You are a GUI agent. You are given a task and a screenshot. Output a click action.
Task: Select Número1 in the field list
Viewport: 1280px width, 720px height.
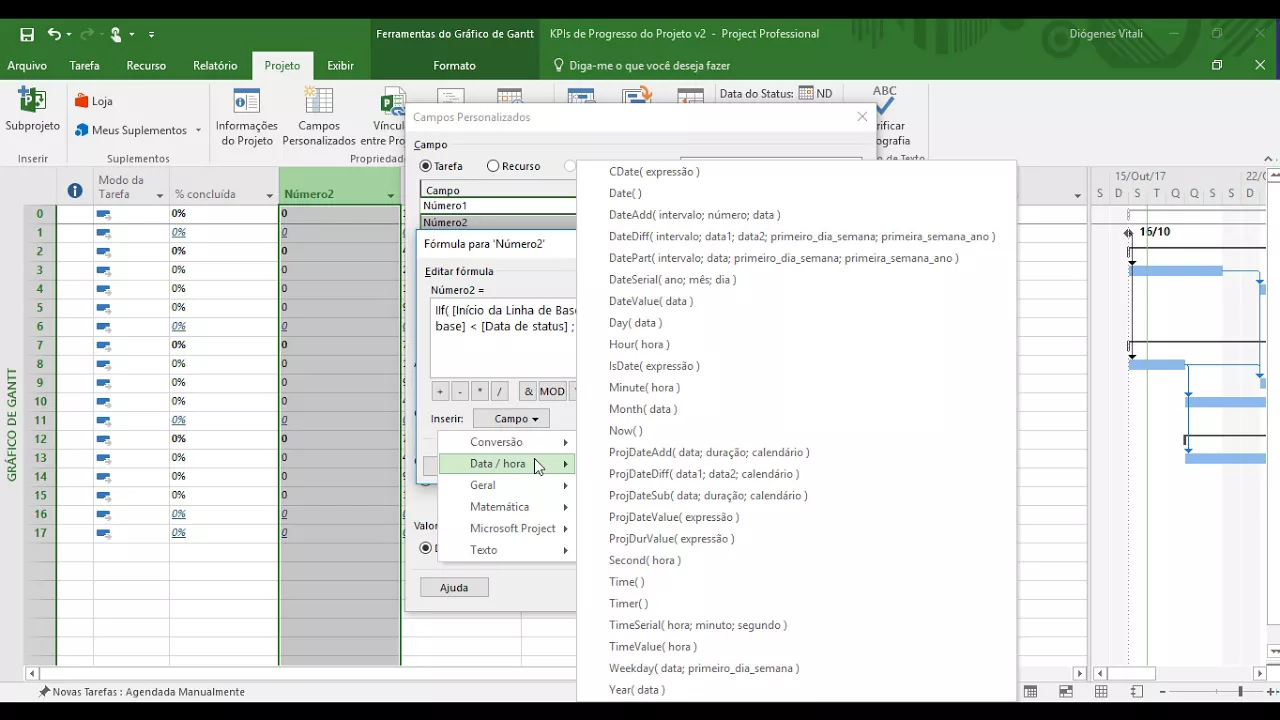[x=498, y=205]
